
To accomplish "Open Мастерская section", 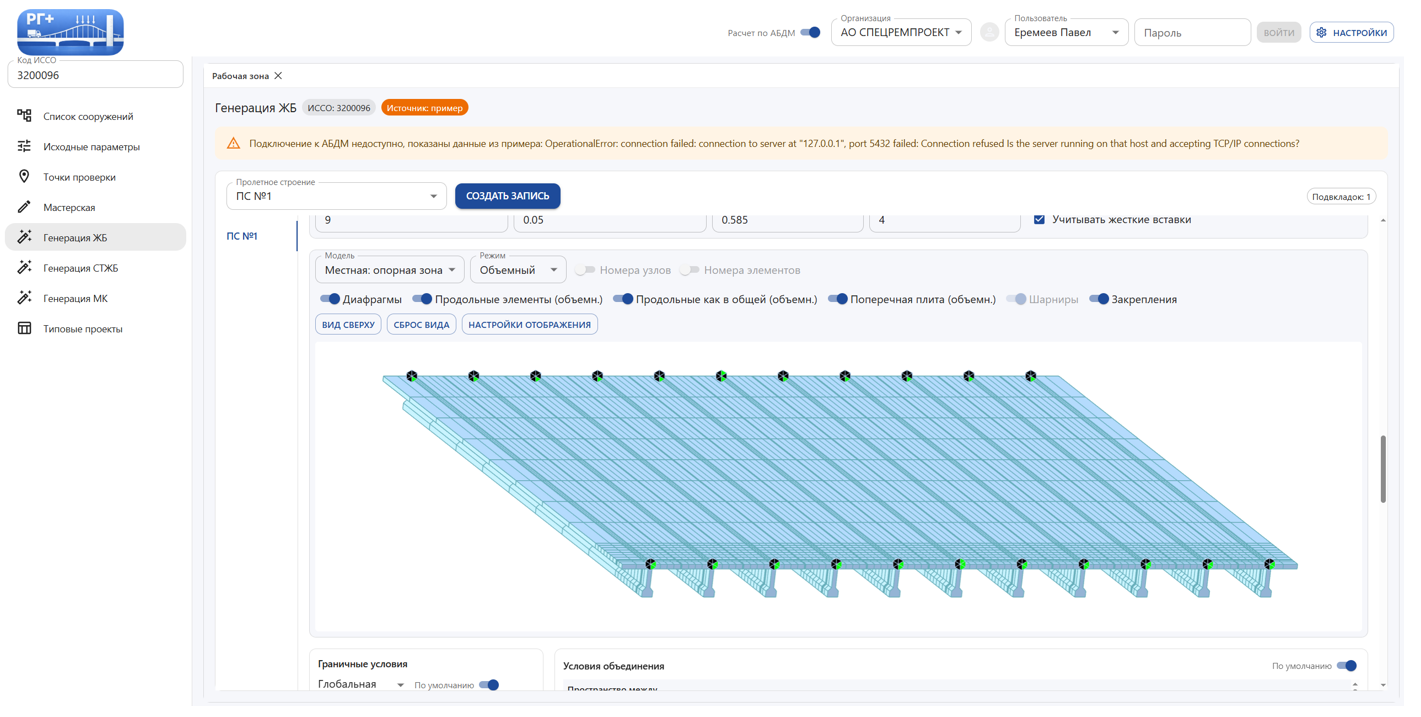I will coord(96,207).
